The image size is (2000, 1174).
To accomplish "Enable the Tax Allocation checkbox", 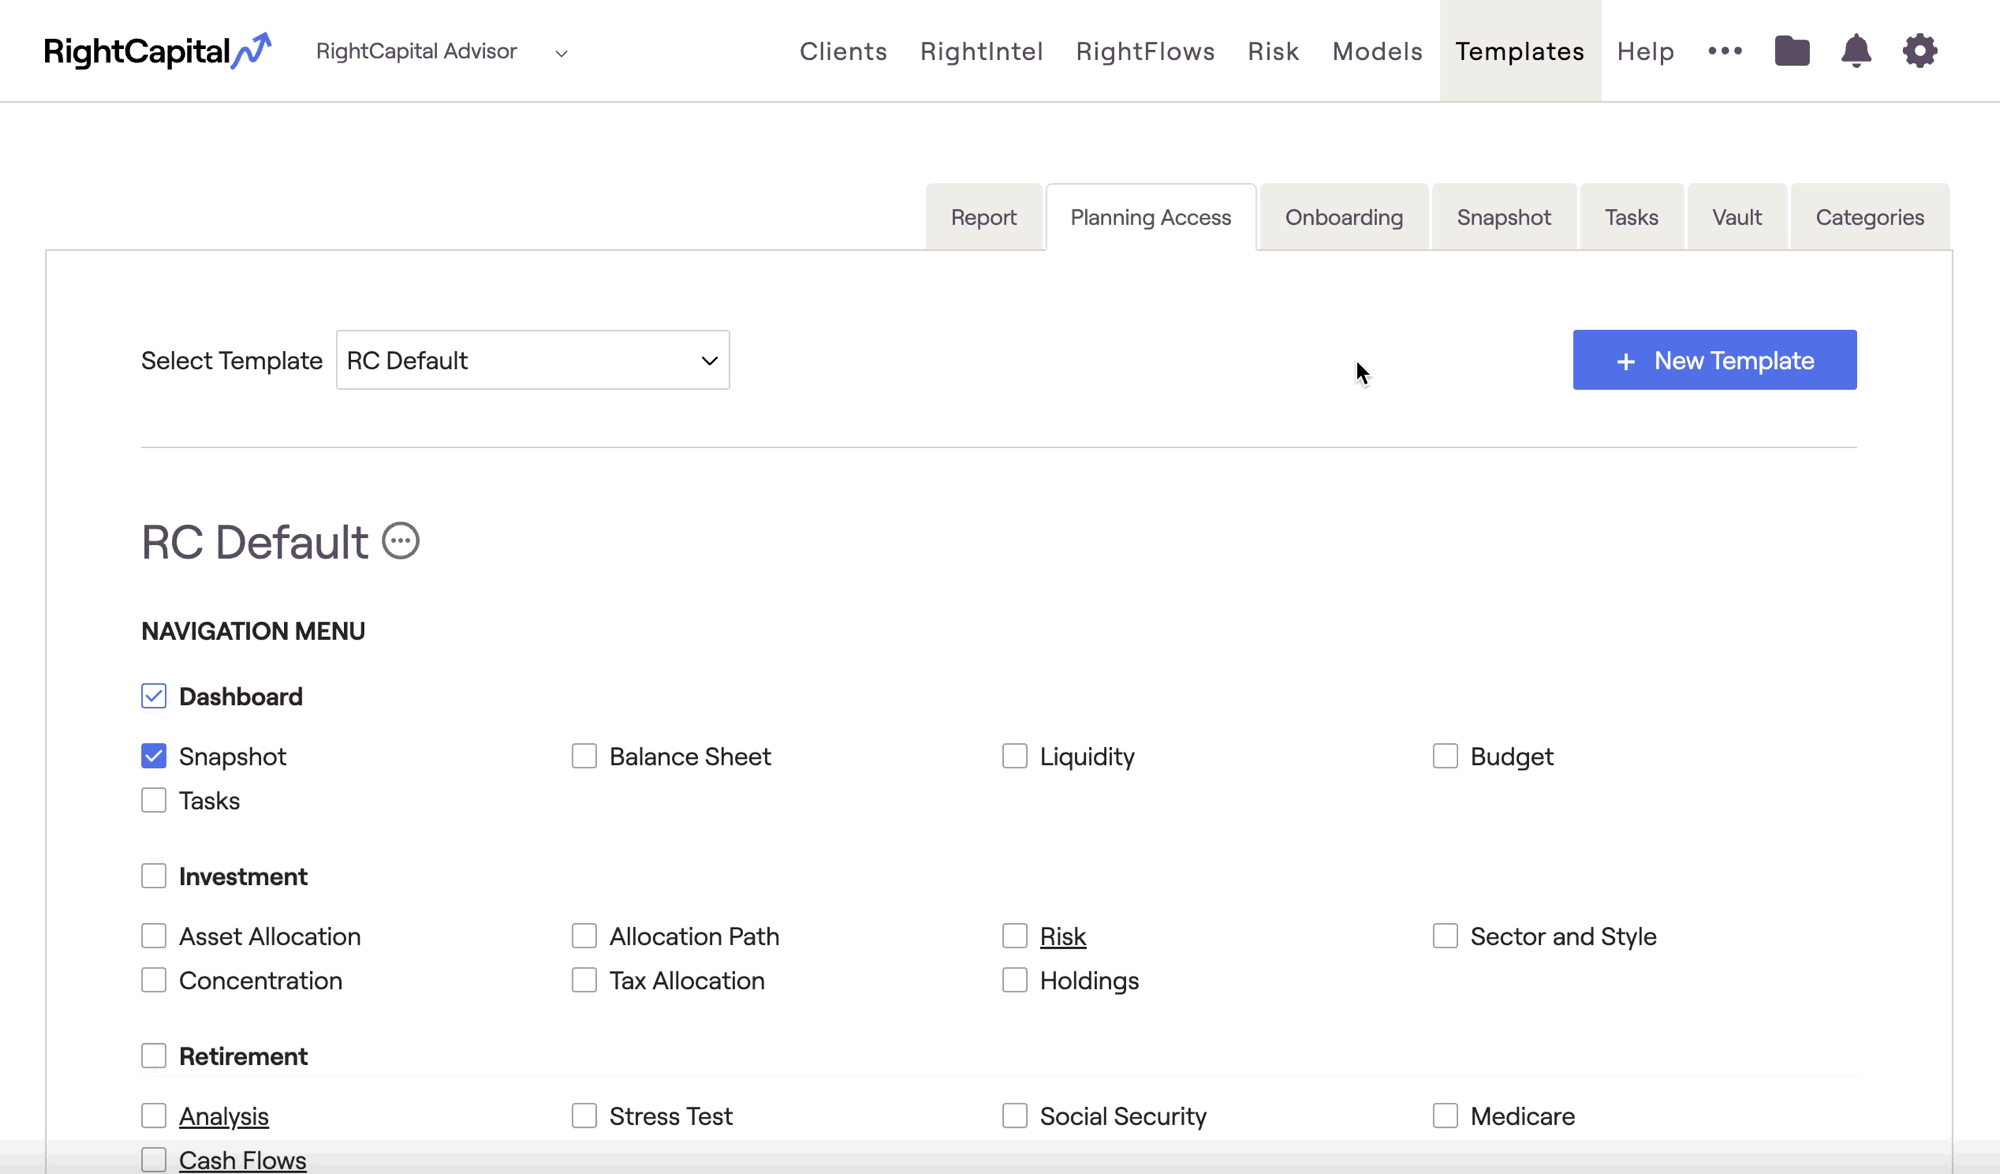I will click(x=584, y=980).
